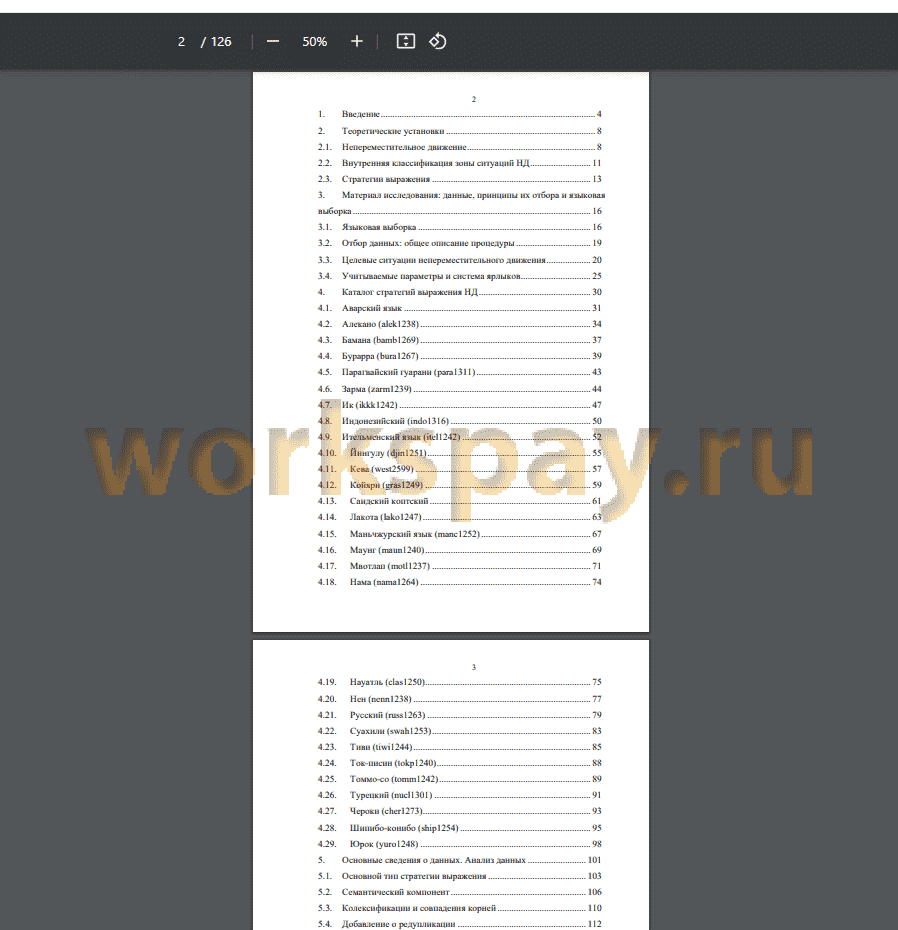Click the fit to page icon
This screenshot has width=898, height=930.
(x=406, y=42)
